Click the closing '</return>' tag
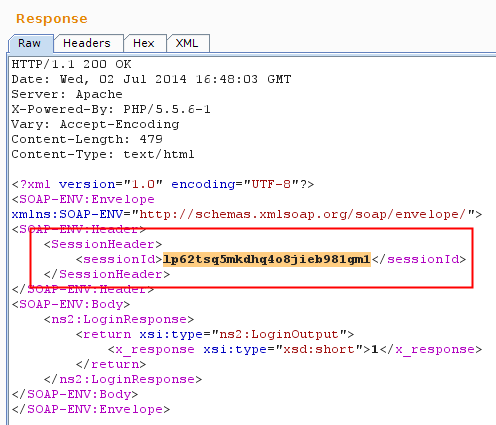 click(x=111, y=364)
